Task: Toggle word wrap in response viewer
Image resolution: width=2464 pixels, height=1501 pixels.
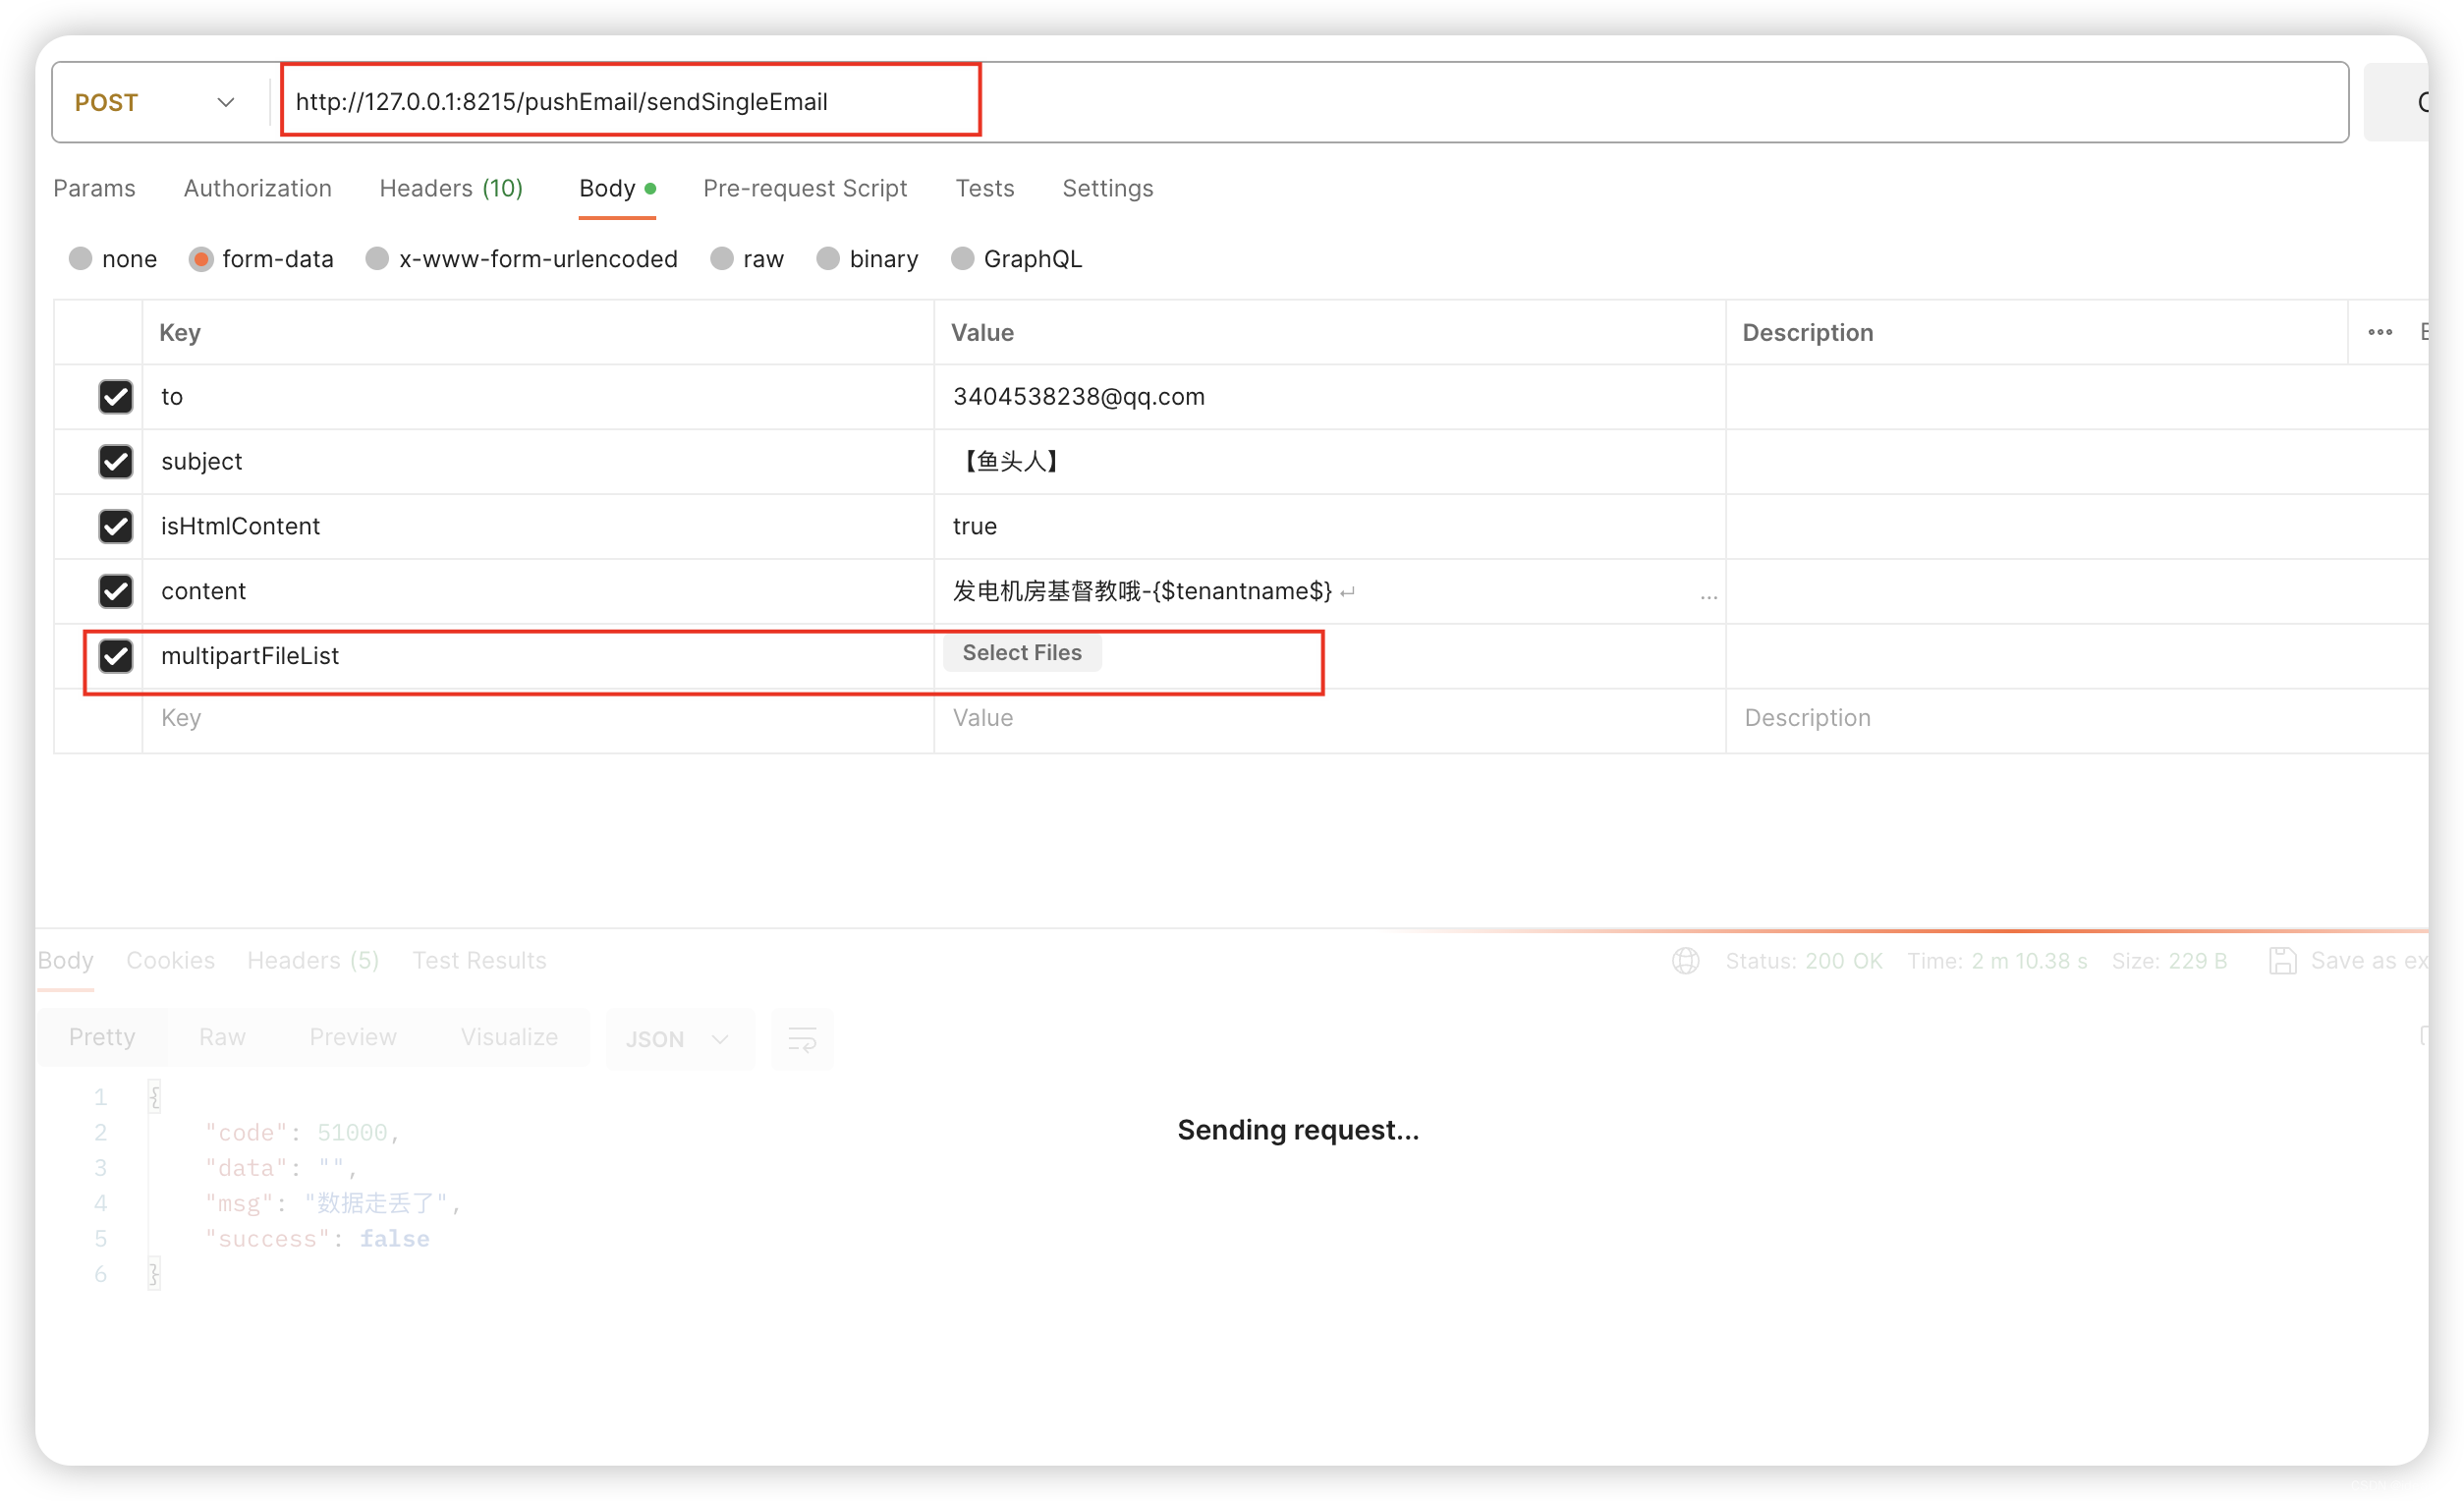Action: [803, 1039]
